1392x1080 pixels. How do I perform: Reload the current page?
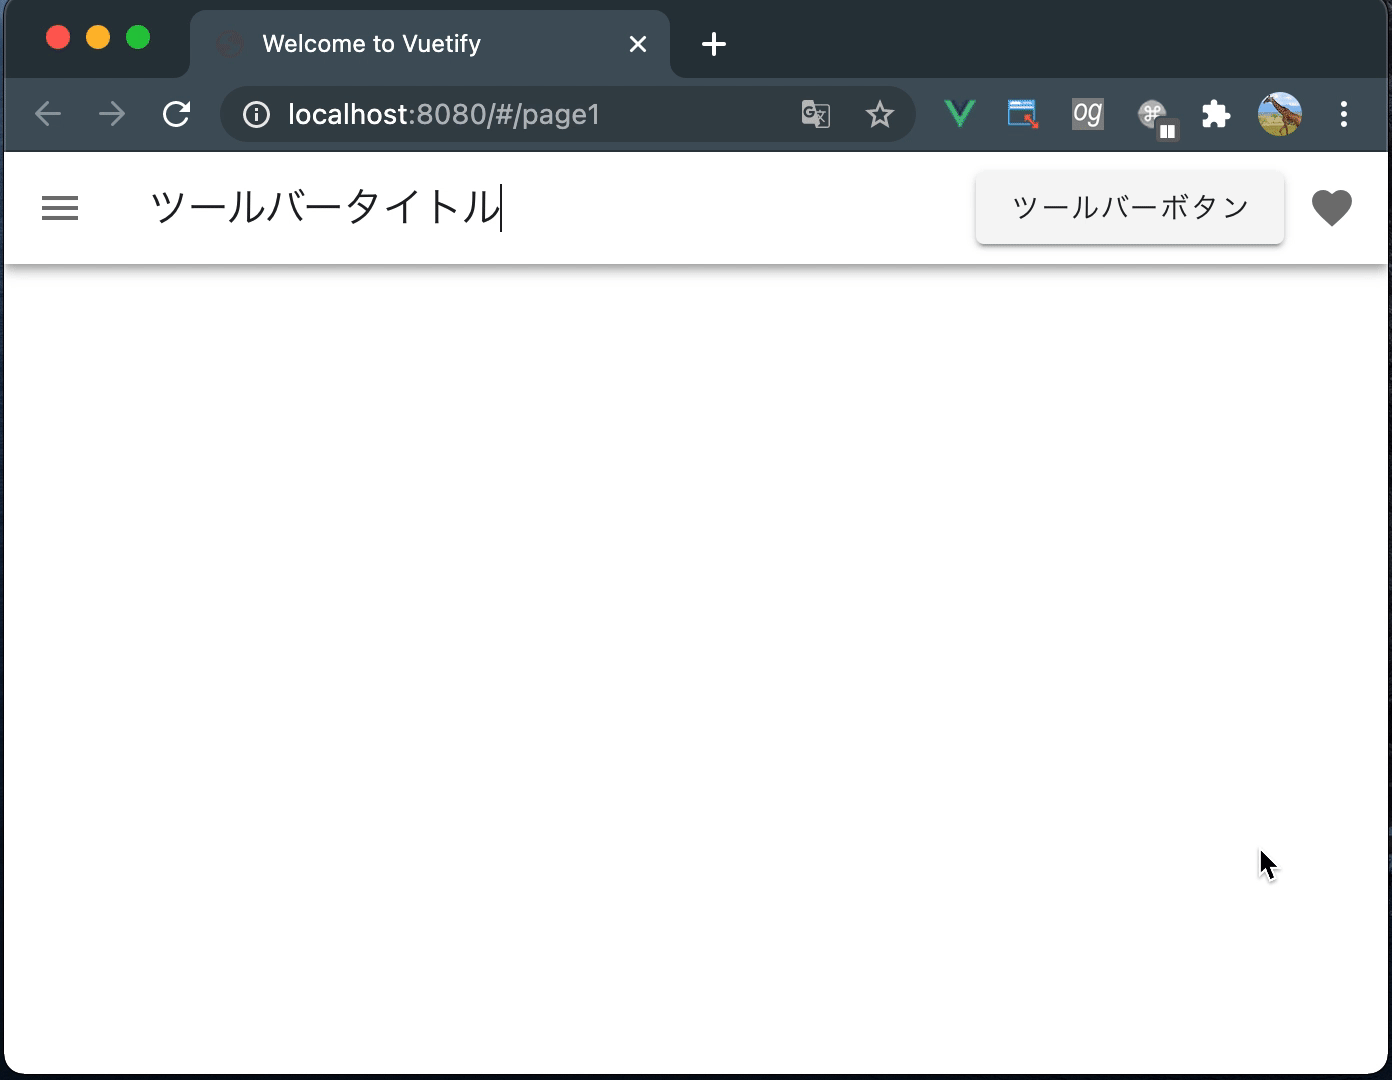177,113
